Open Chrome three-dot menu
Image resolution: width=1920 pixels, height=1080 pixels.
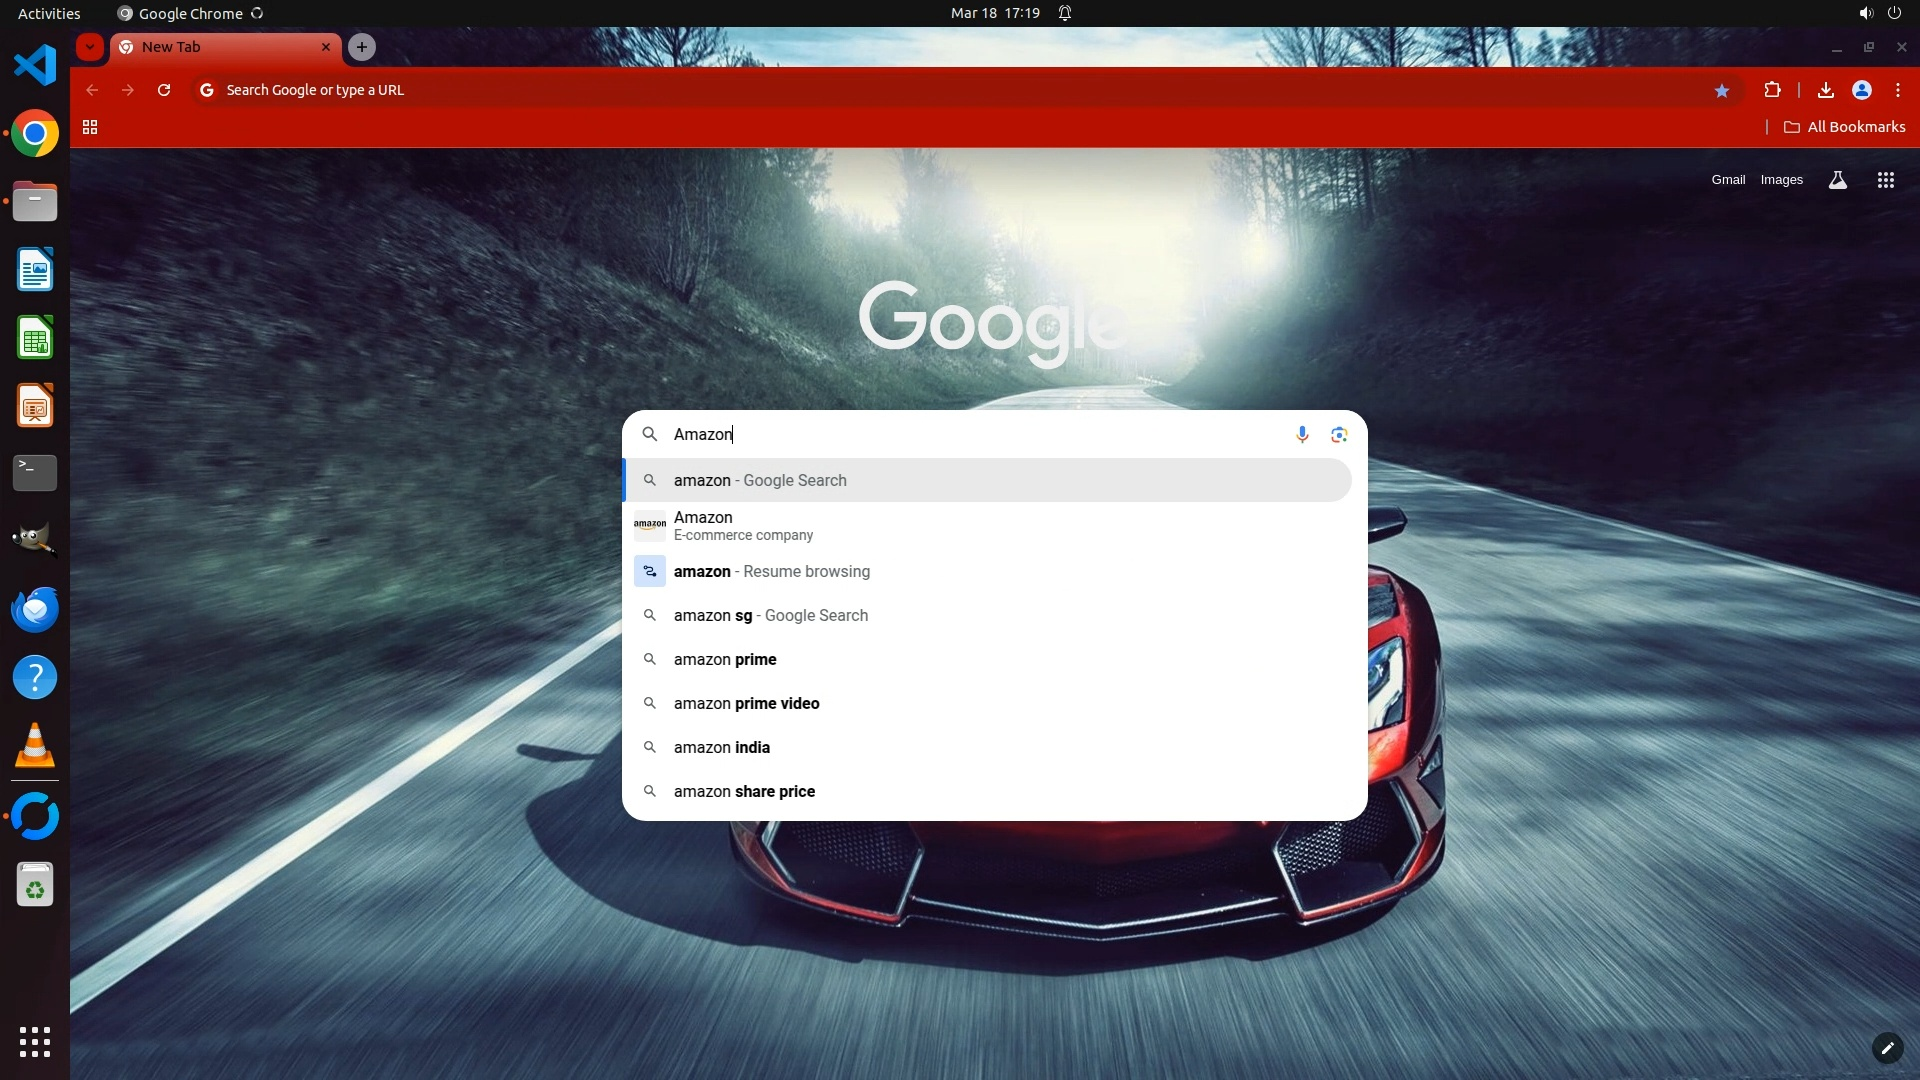click(x=1897, y=90)
